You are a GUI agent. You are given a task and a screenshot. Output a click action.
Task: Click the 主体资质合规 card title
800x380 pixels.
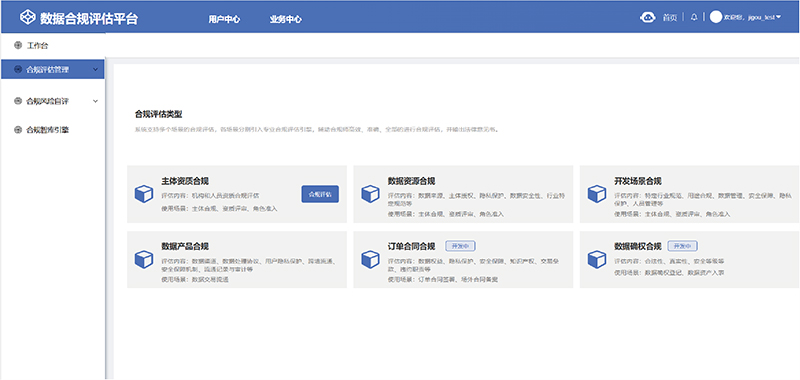(185, 181)
